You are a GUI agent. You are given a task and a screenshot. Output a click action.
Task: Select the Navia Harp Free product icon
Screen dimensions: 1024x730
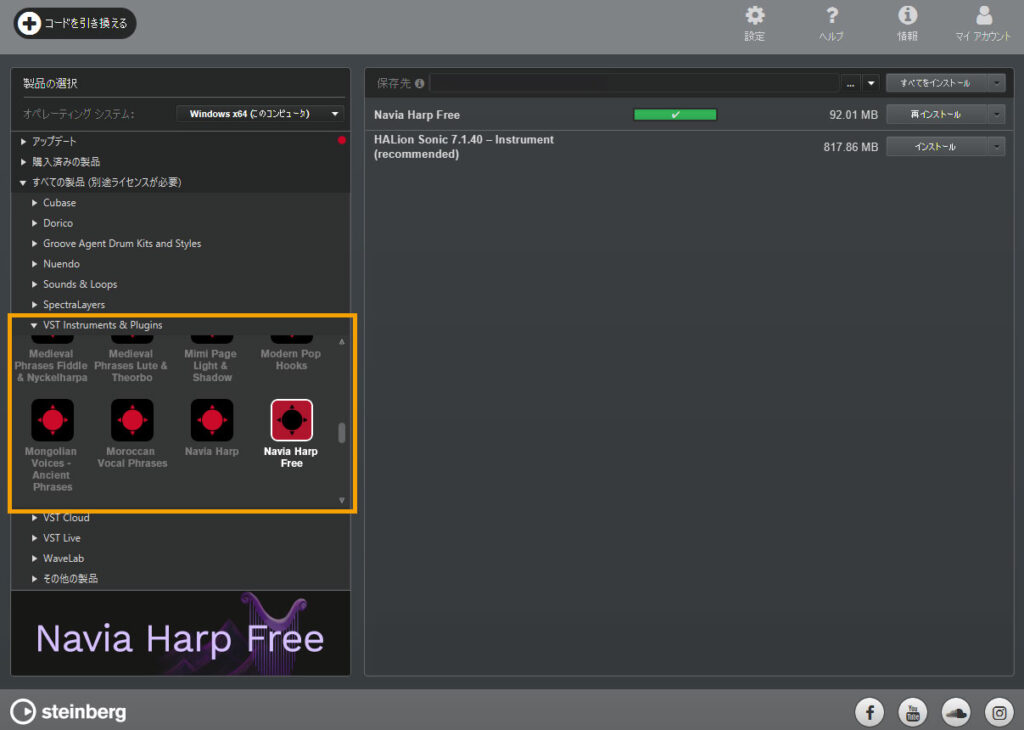[x=291, y=420]
